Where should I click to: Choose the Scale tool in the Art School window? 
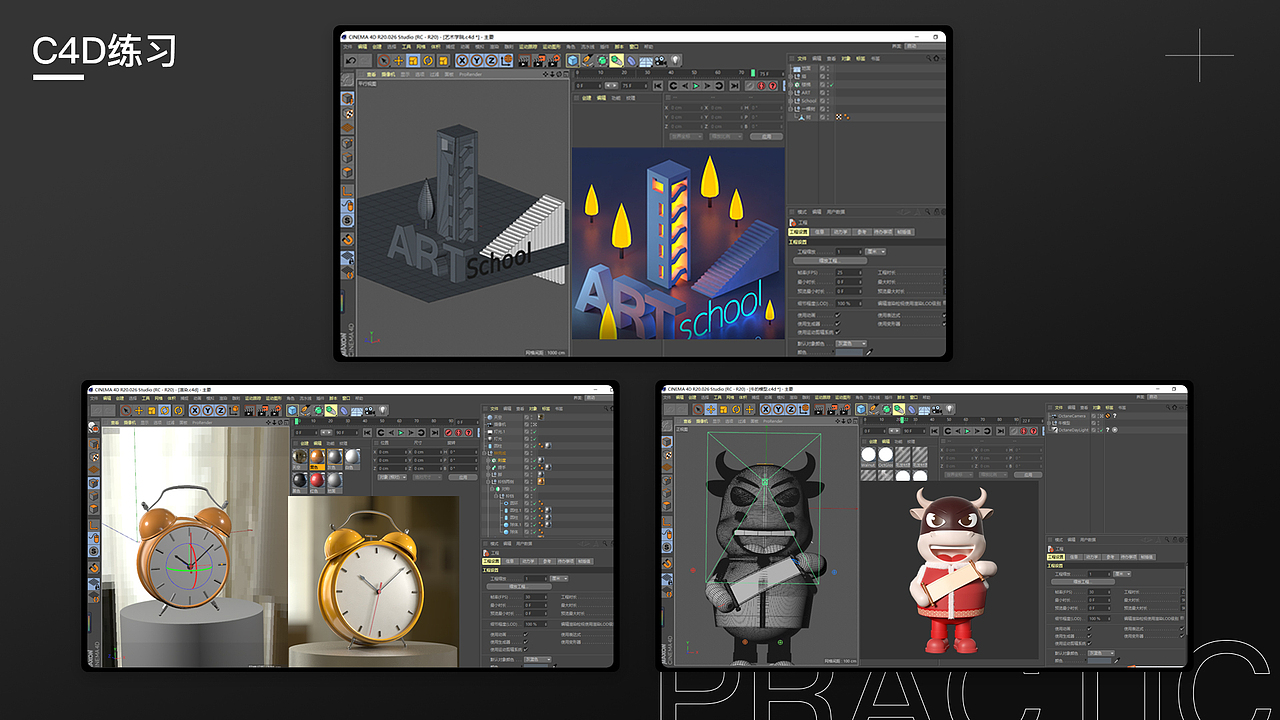pos(414,60)
